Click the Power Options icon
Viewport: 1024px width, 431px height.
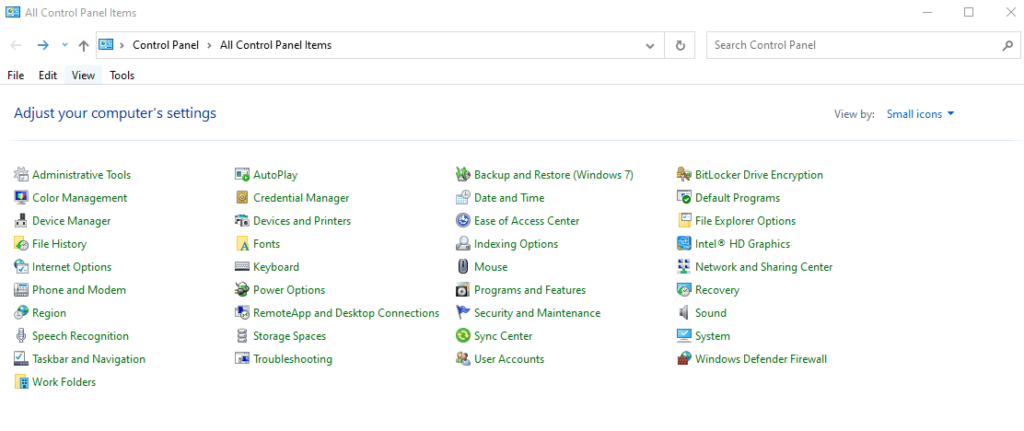243,290
